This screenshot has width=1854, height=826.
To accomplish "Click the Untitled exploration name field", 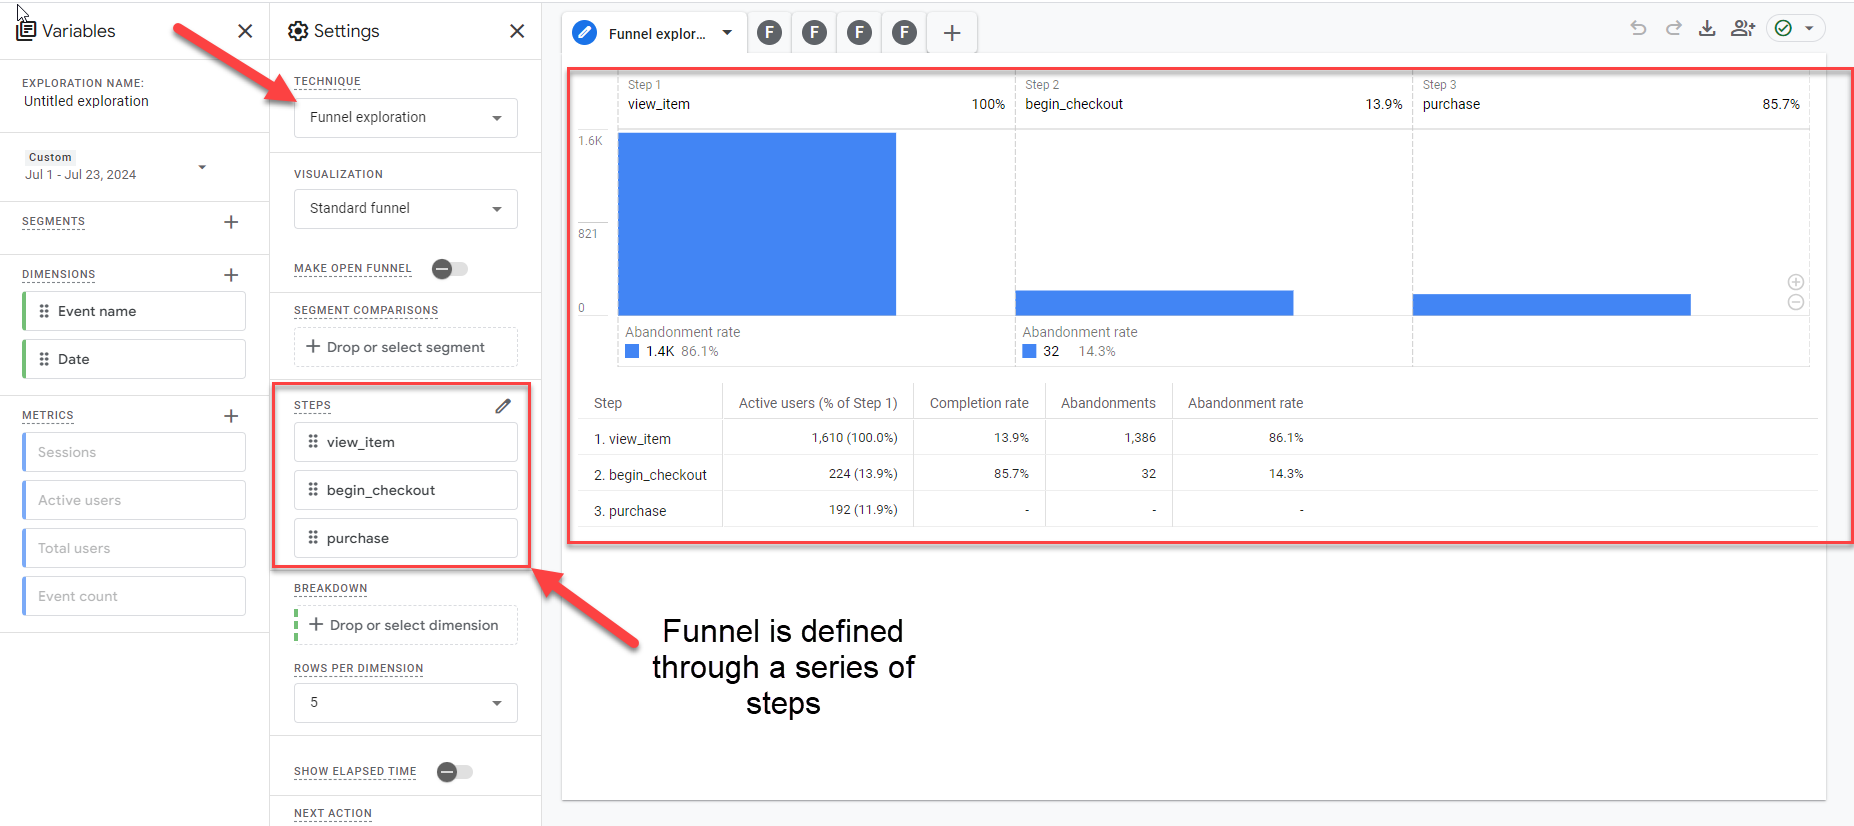I will 86,101.
